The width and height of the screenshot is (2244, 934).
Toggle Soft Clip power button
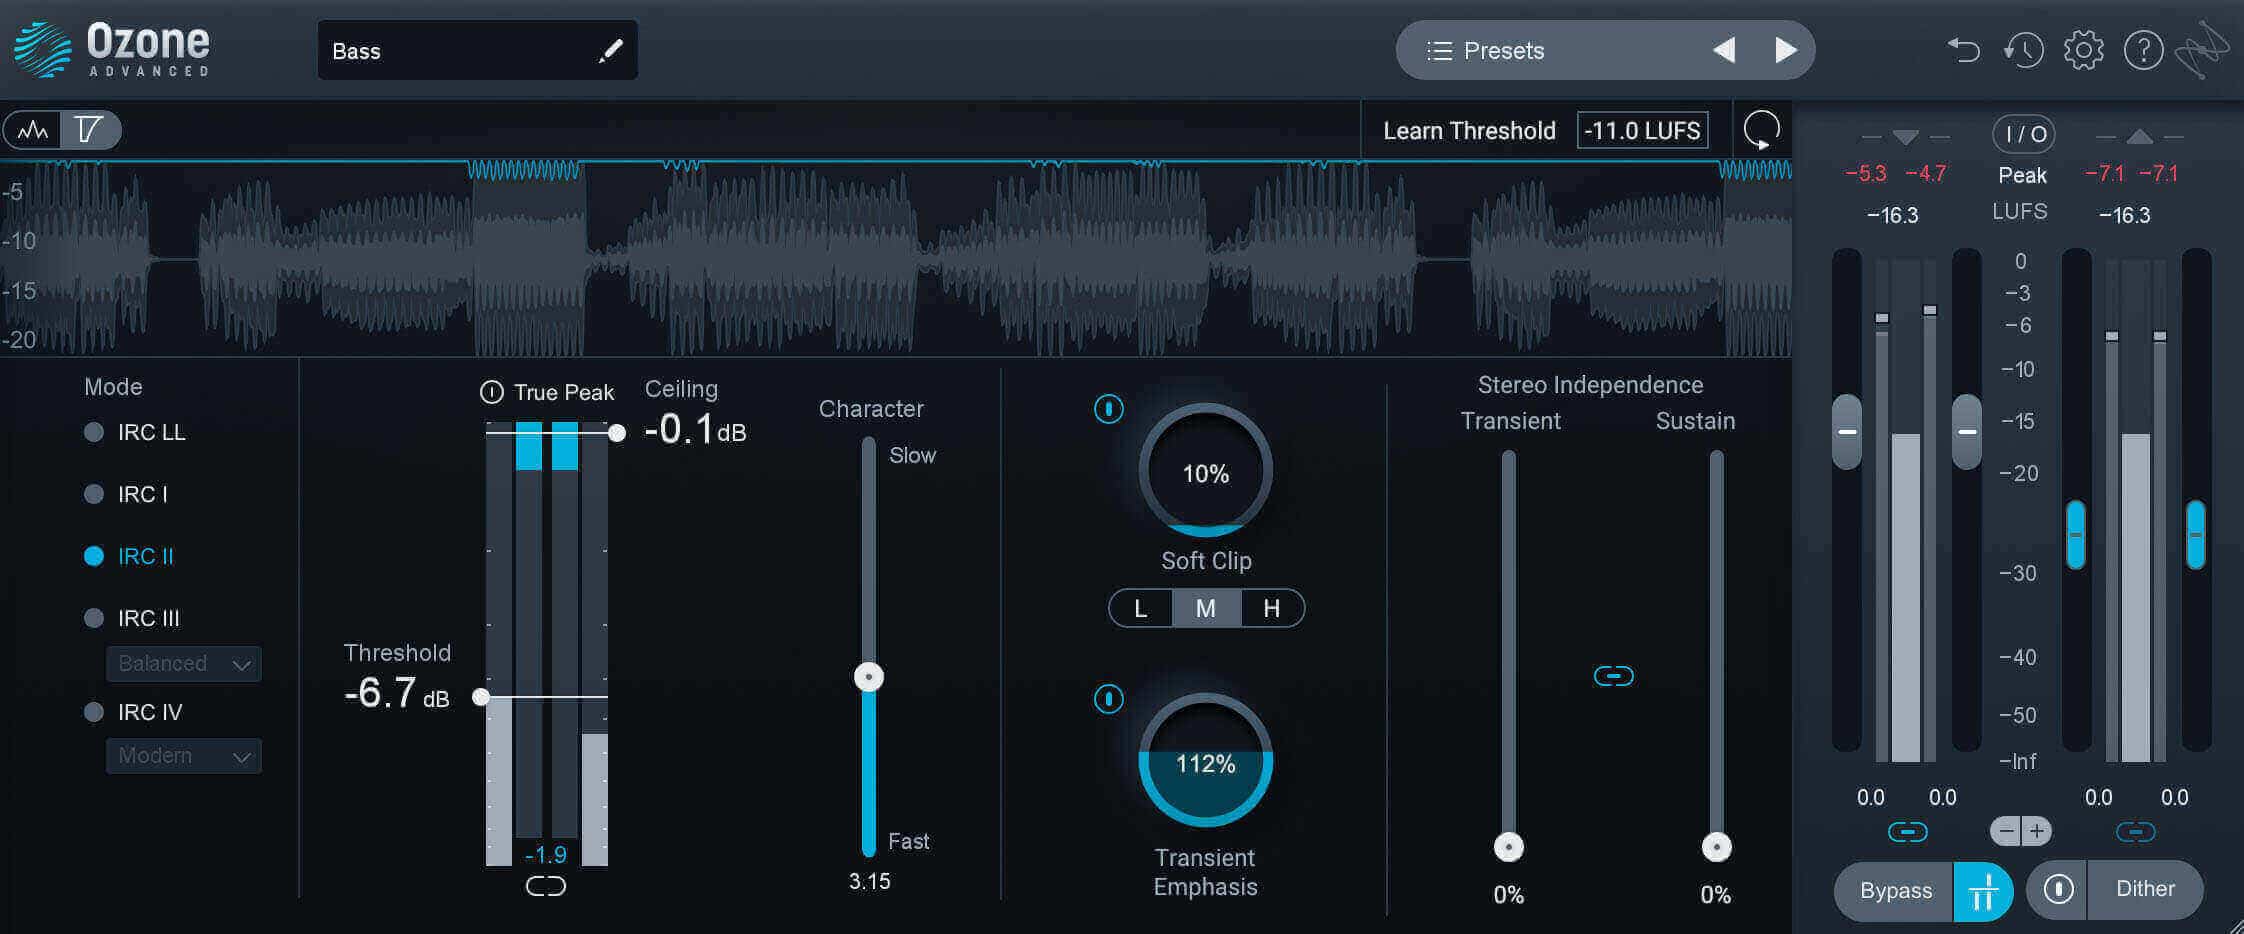(x=1109, y=409)
